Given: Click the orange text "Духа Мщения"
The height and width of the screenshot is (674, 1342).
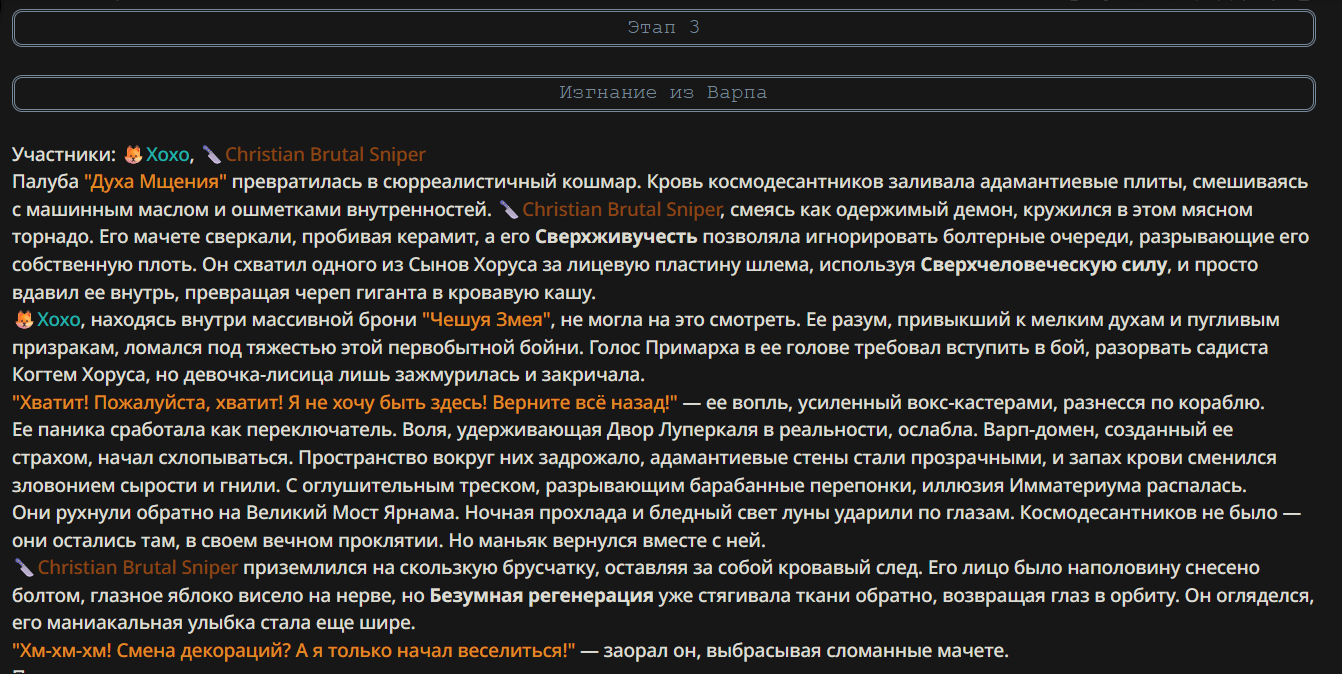Looking at the screenshot, I should coord(156,183).
